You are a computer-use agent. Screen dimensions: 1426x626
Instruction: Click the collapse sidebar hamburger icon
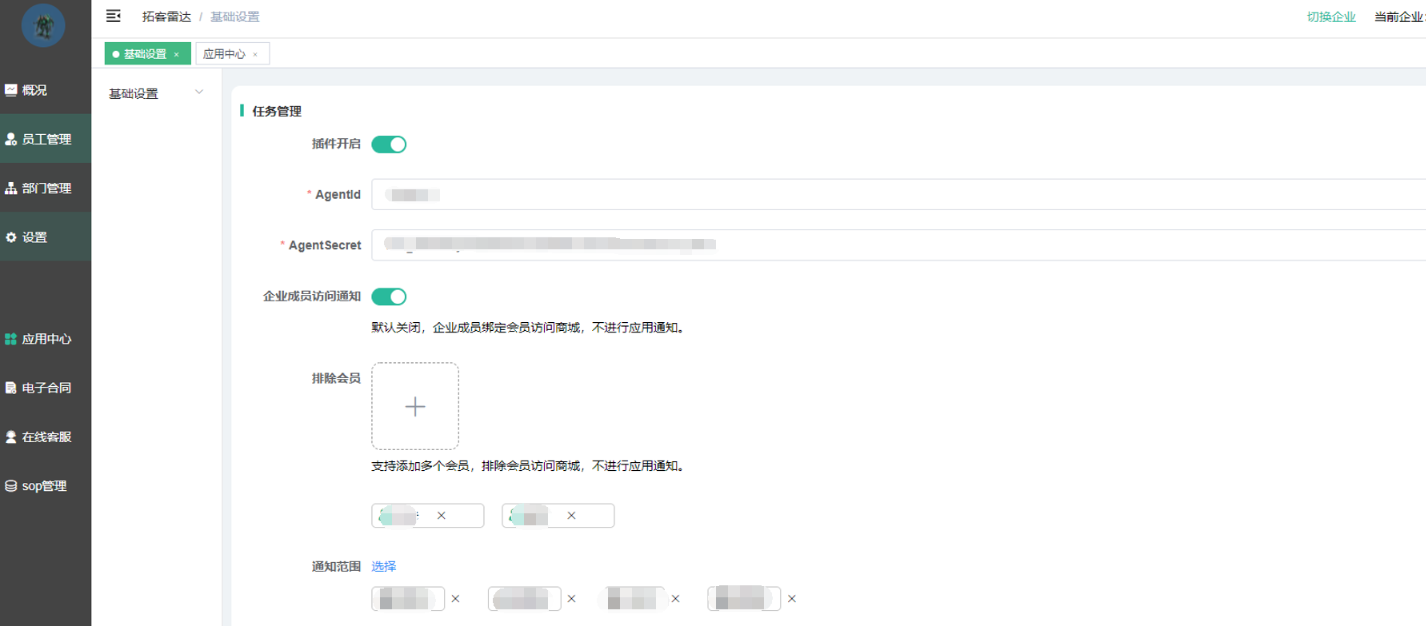pos(113,16)
